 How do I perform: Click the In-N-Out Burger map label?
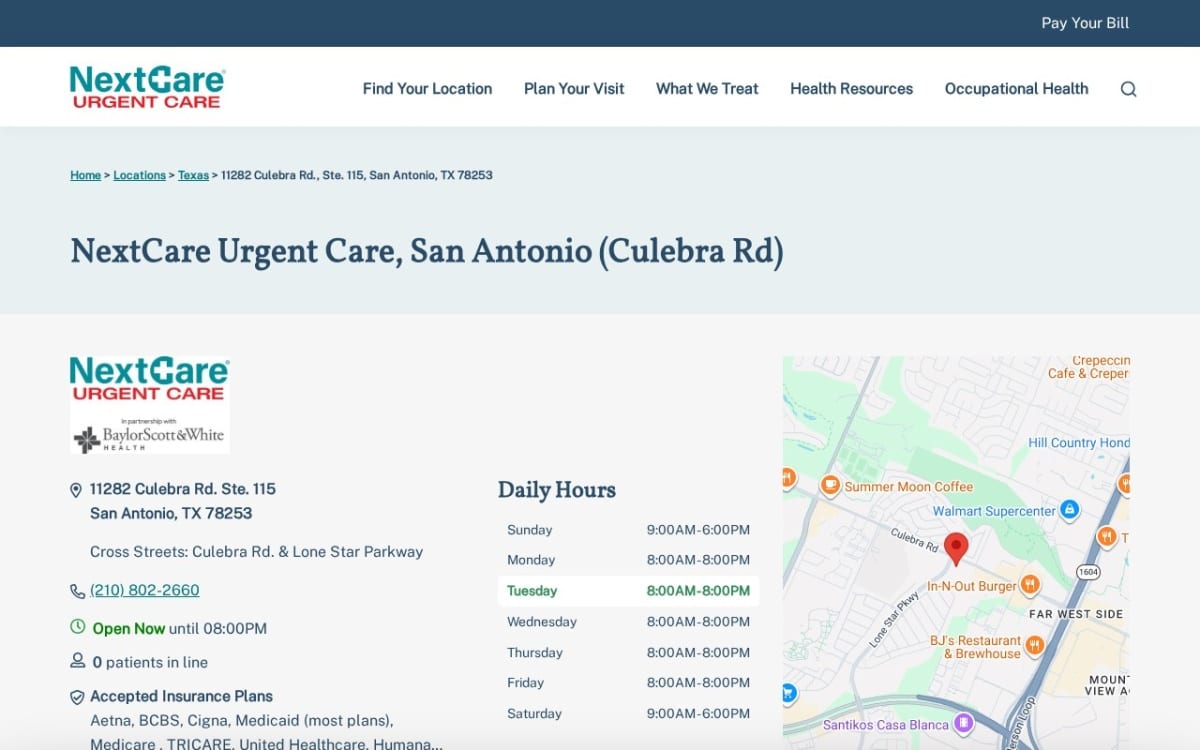[972, 586]
